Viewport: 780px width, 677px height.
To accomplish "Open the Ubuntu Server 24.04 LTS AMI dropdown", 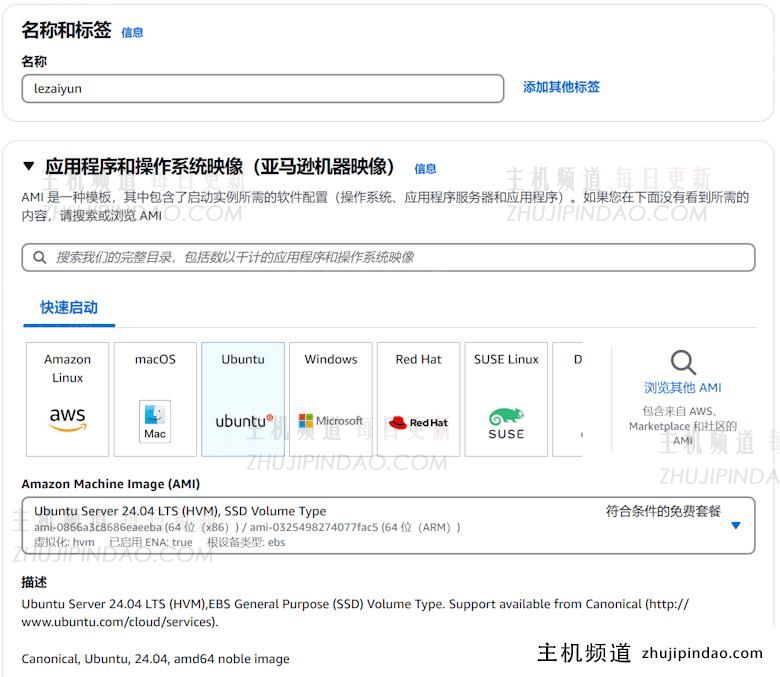I will click(389, 525).
